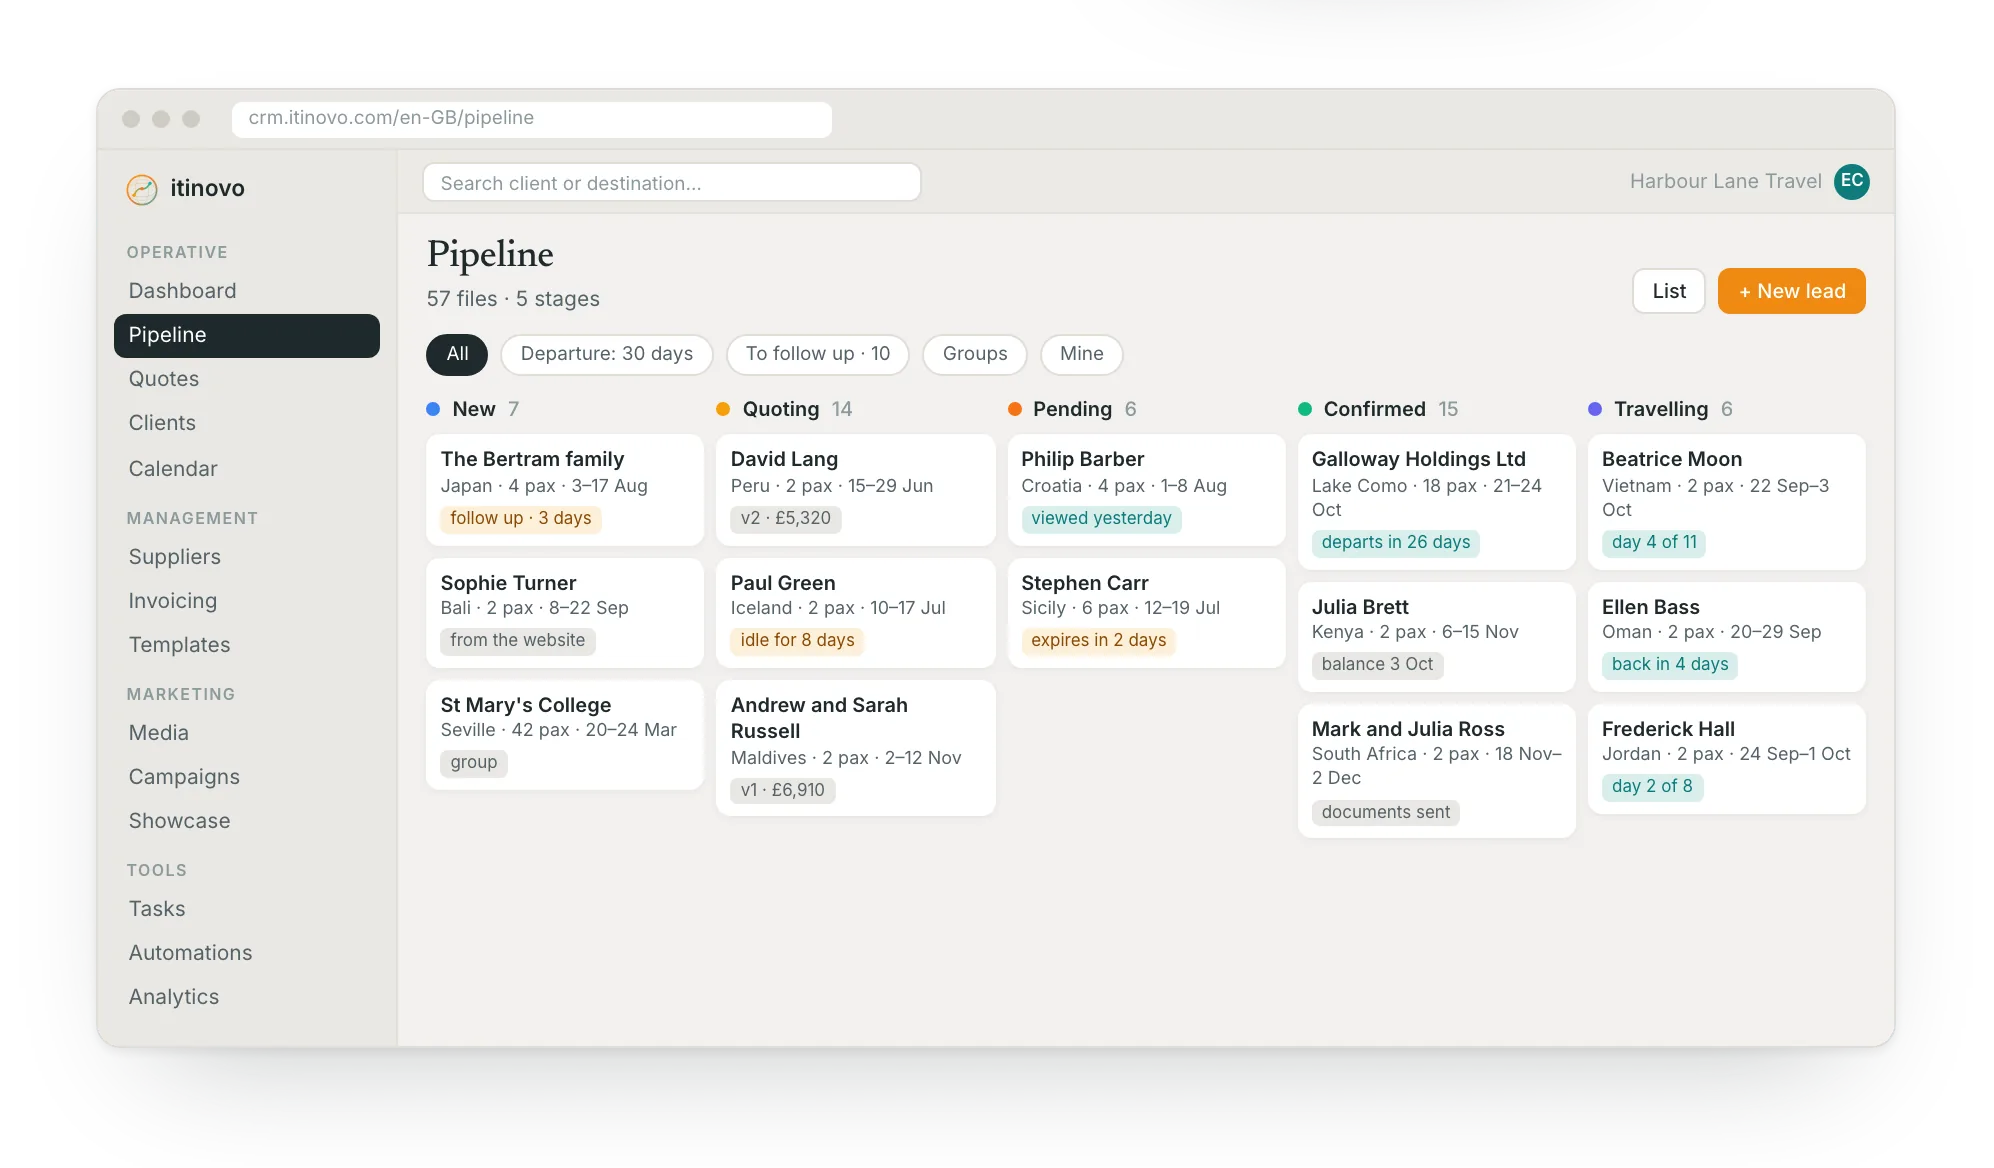The image size is (1994, 1168).
Task: Switch to List view
Action: point(1668,291)
